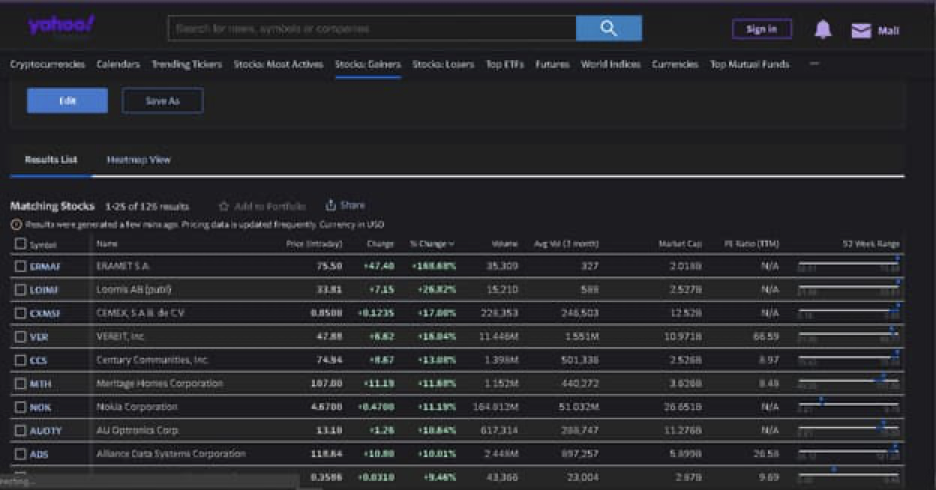Sort by PE Ratio (TTM) column header
The height and width of the screenshot is (490, 936).
point(752,244)
